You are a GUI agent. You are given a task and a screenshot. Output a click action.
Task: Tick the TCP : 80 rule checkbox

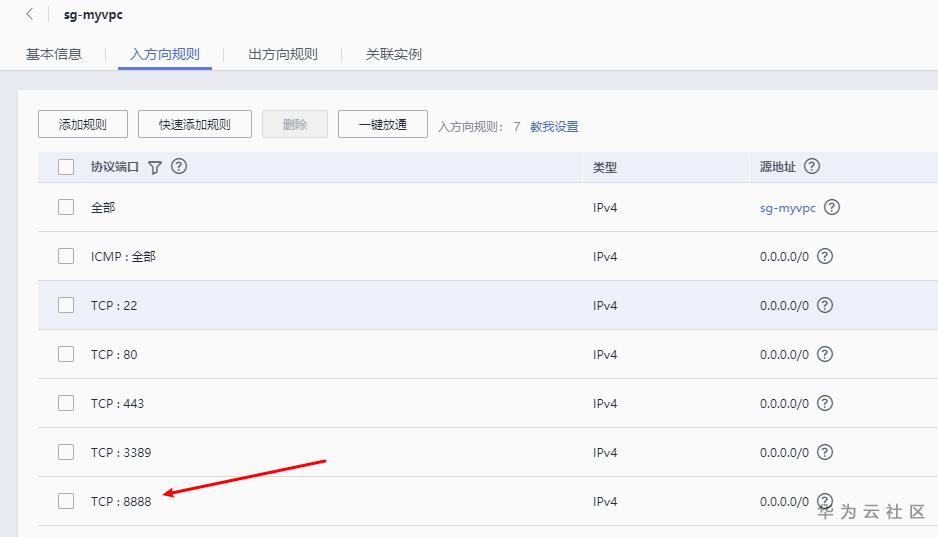coord(66,354)
